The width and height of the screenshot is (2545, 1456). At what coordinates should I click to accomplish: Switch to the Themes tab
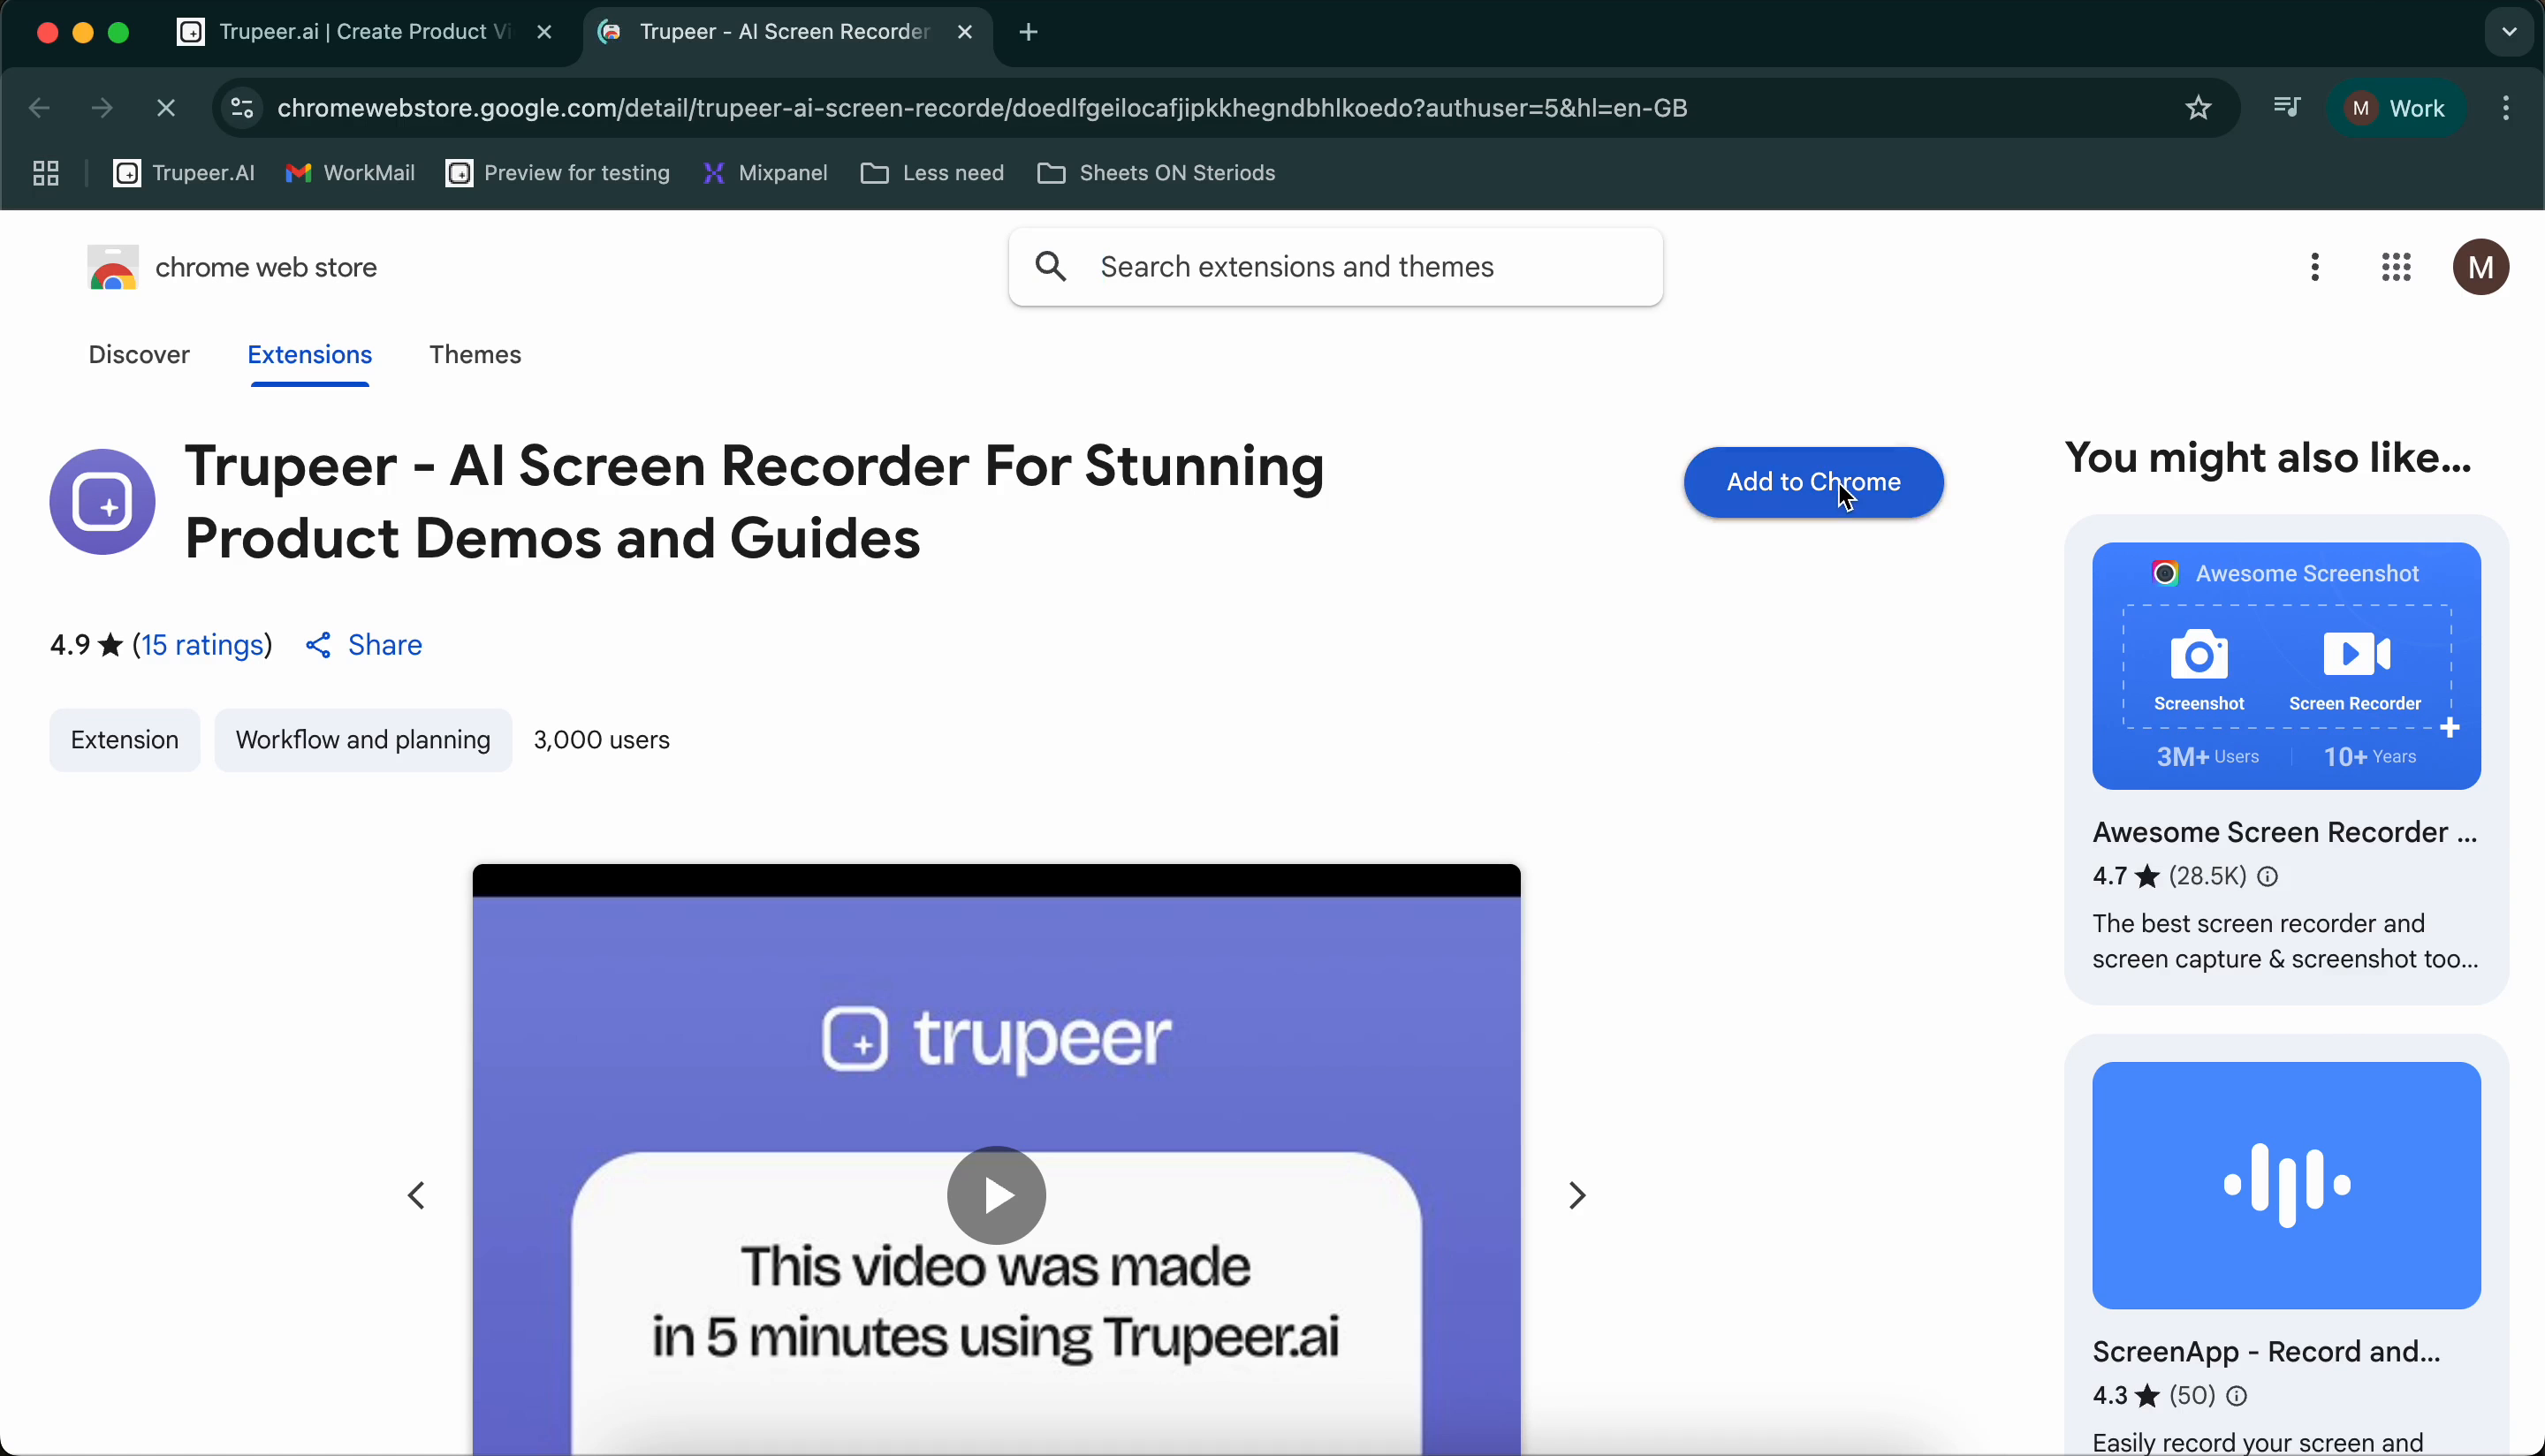(474, 355)
